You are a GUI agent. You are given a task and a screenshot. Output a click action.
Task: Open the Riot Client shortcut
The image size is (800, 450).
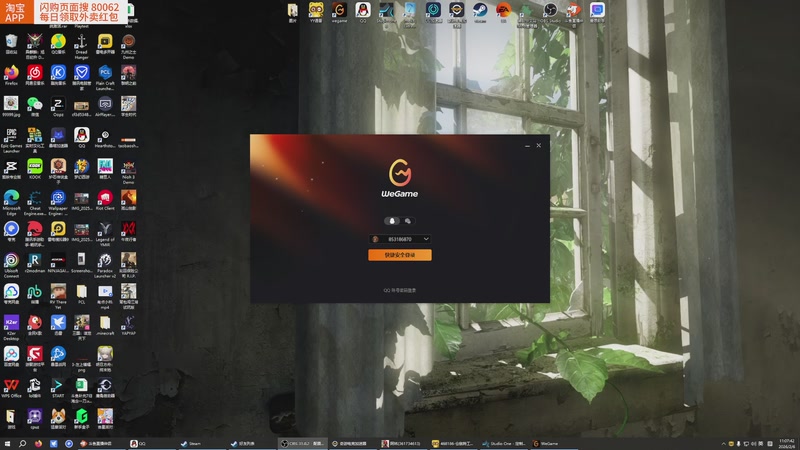click(x=105, y=200)
